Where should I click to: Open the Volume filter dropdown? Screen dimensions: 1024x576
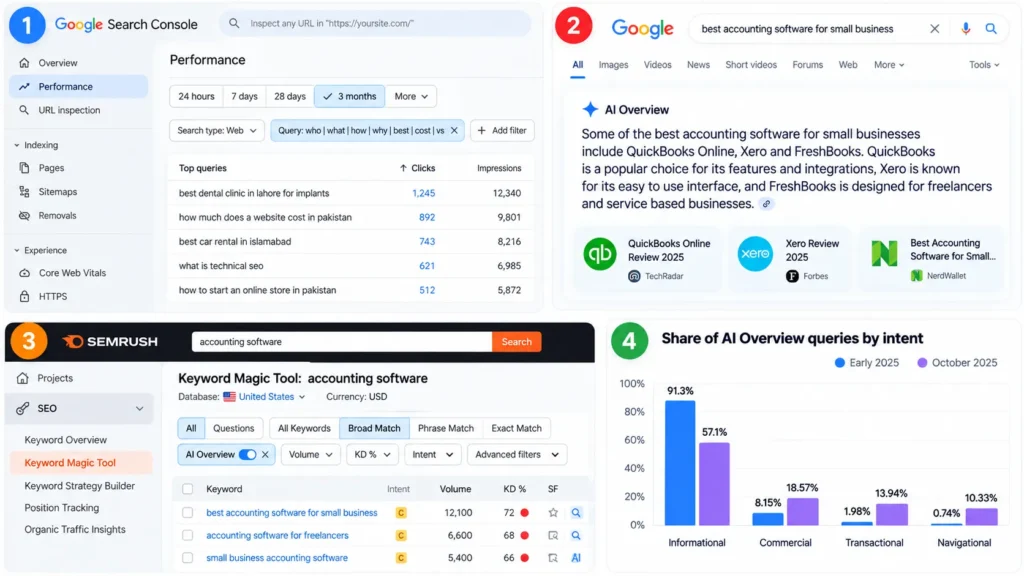310,455
